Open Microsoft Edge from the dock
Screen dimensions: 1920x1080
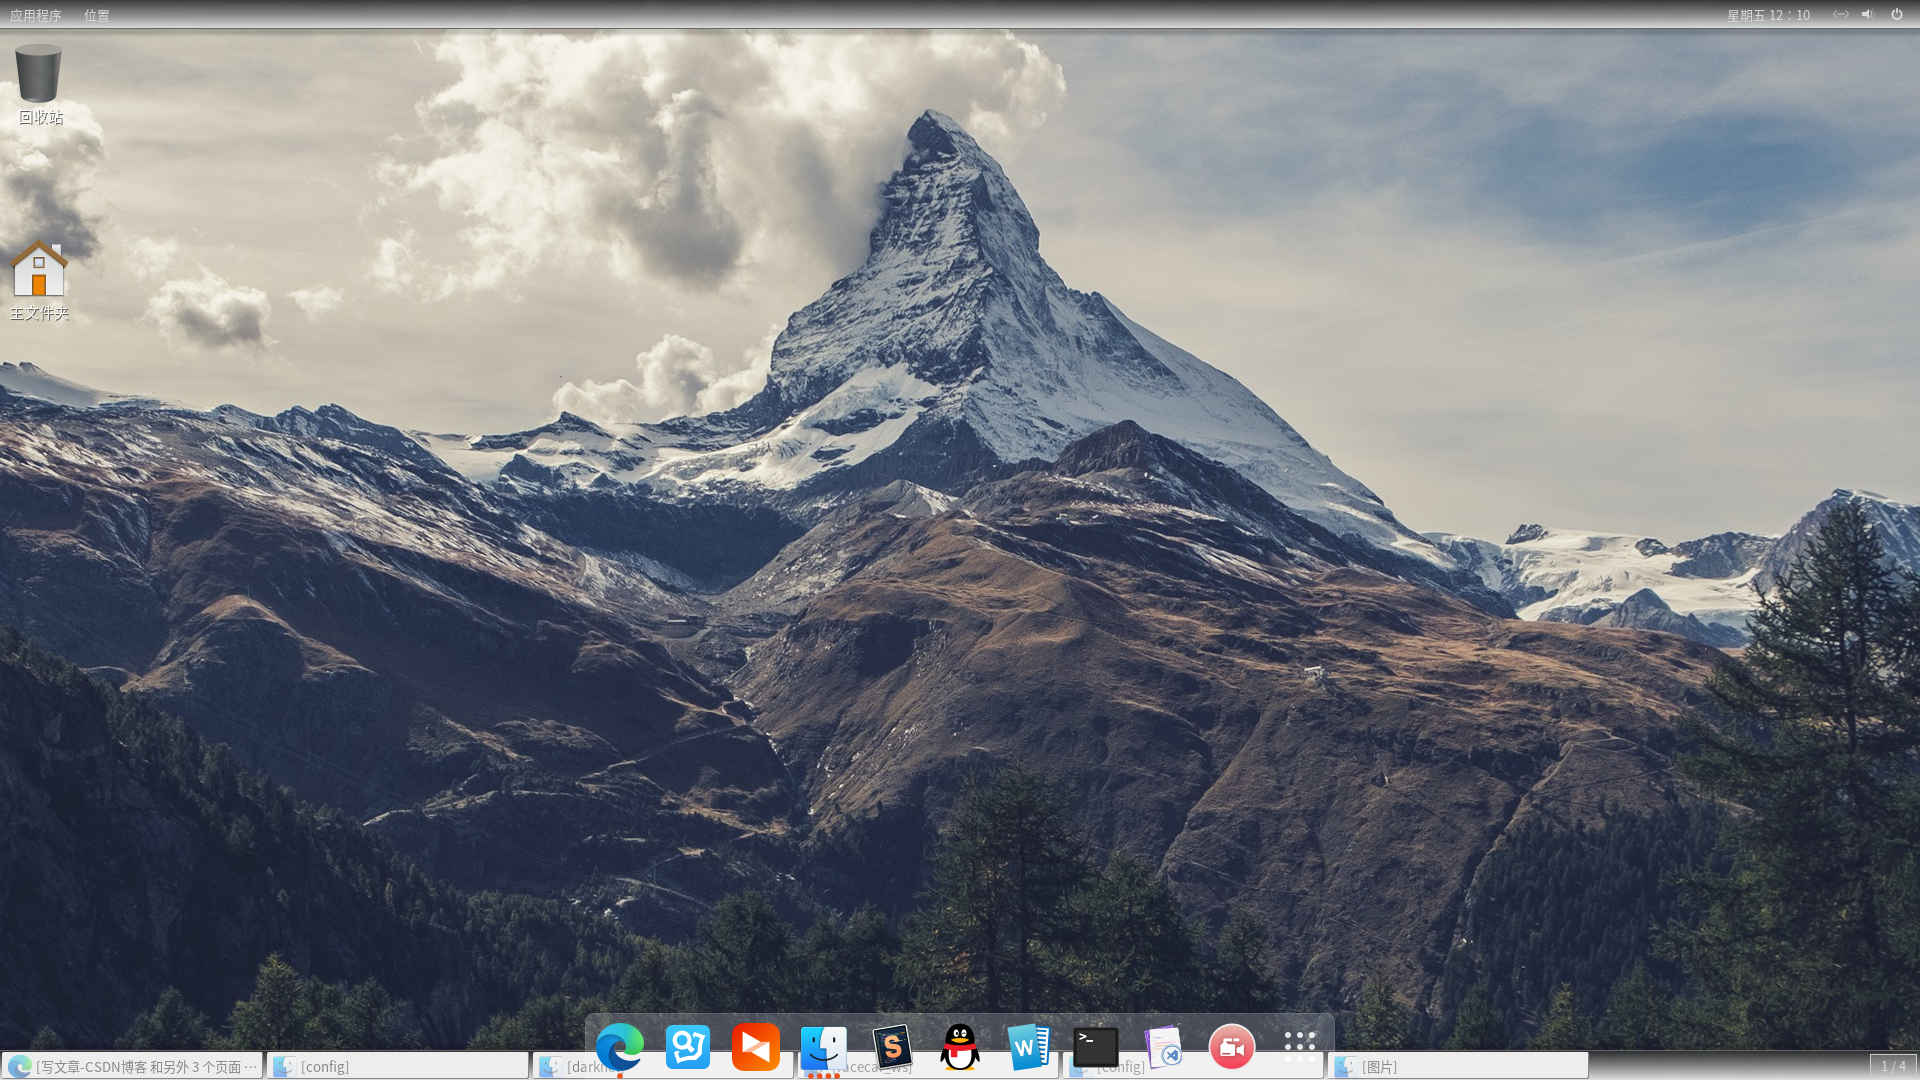[x=619, y=1047]
